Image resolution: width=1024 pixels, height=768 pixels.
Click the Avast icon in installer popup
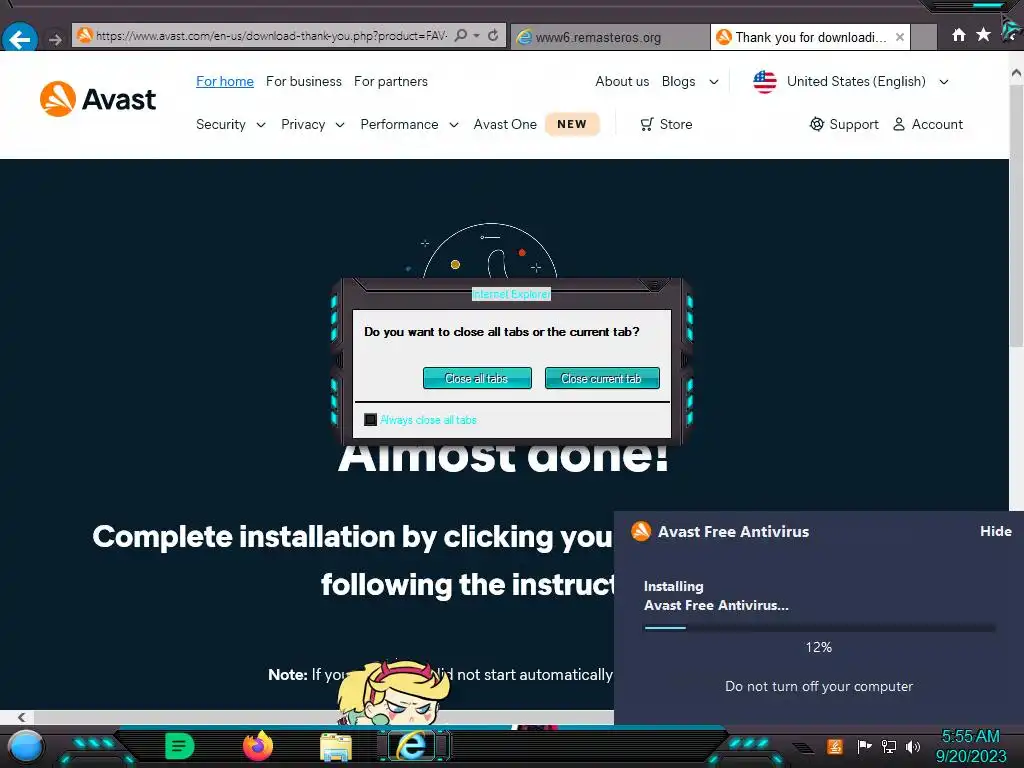click(x=641, y=531)
